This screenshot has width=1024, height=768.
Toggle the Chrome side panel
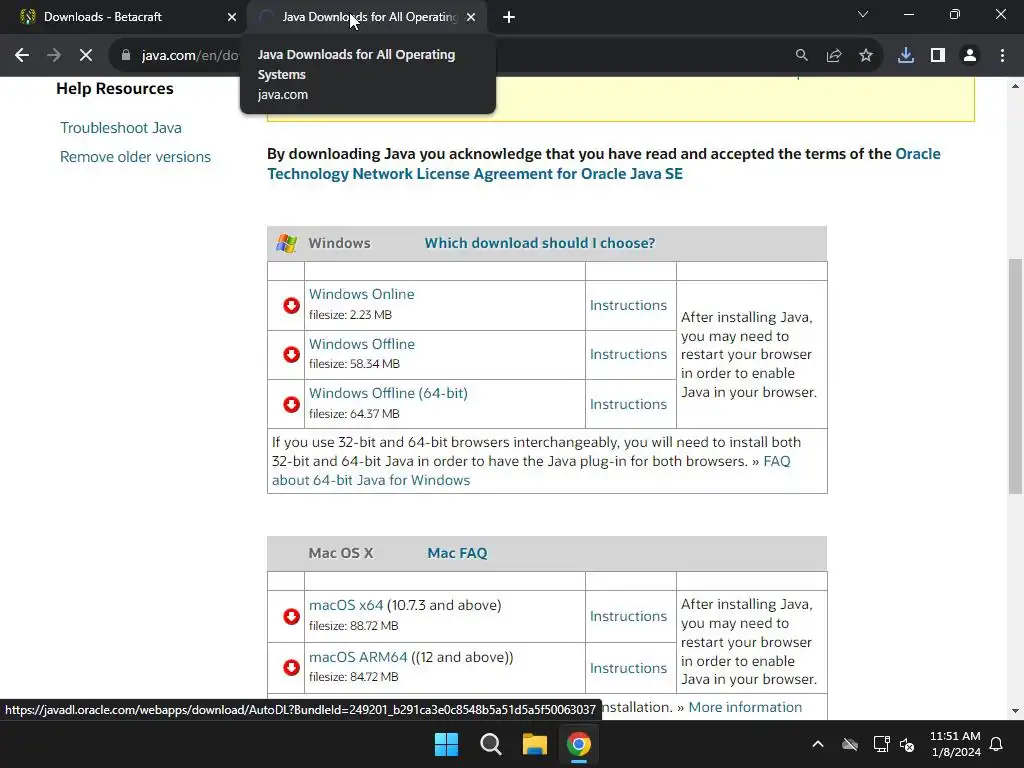point(938,56)
